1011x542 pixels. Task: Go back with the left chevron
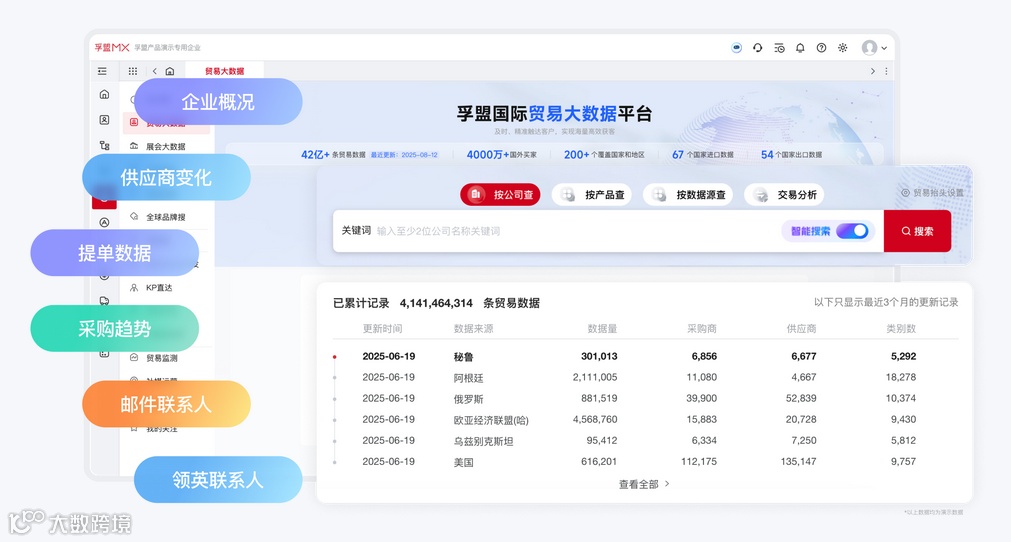coord(155,71)
